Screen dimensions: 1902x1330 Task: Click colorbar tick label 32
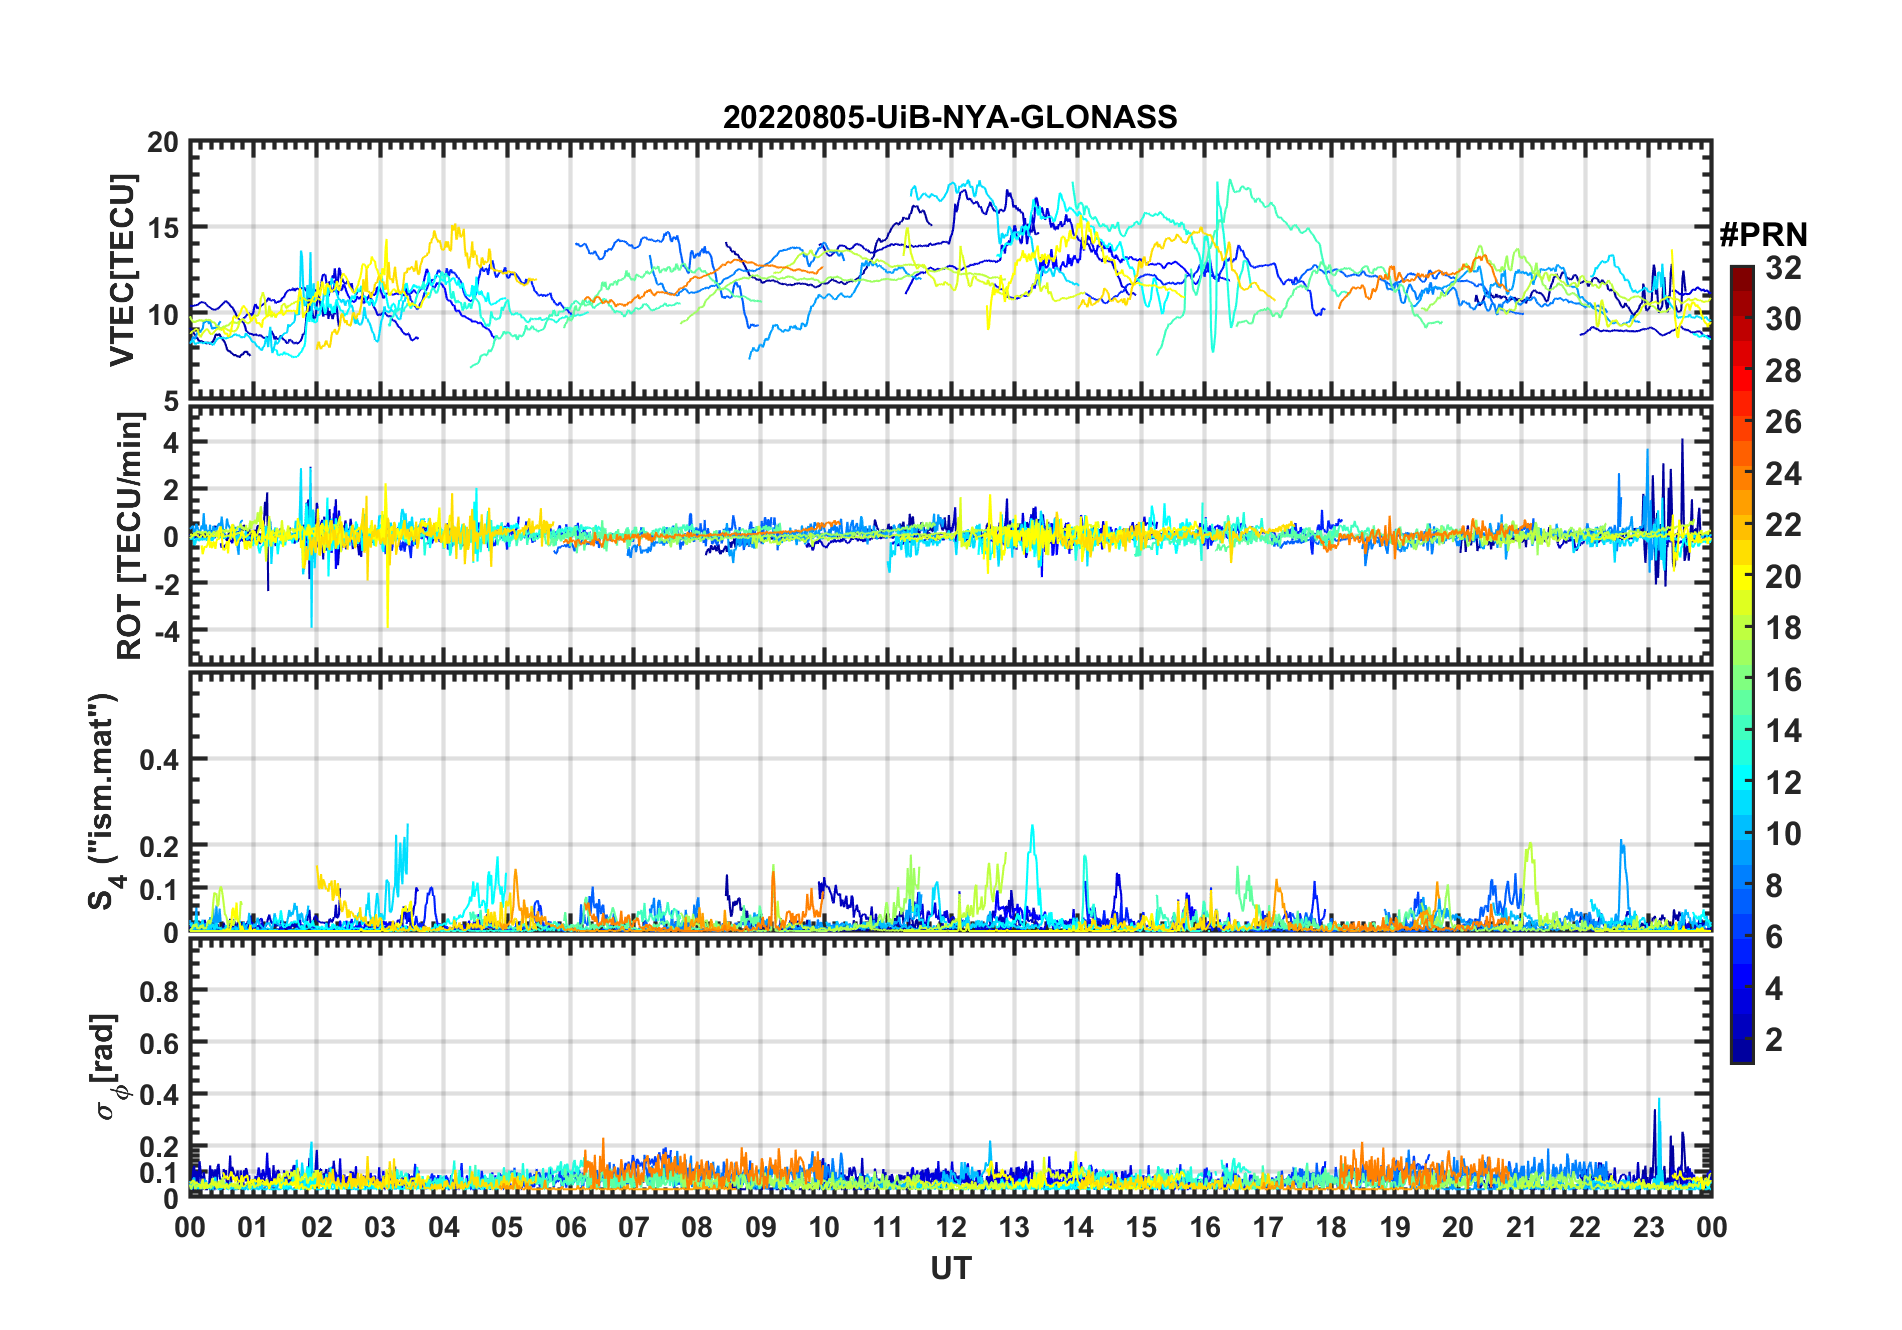click(1782, 268)
